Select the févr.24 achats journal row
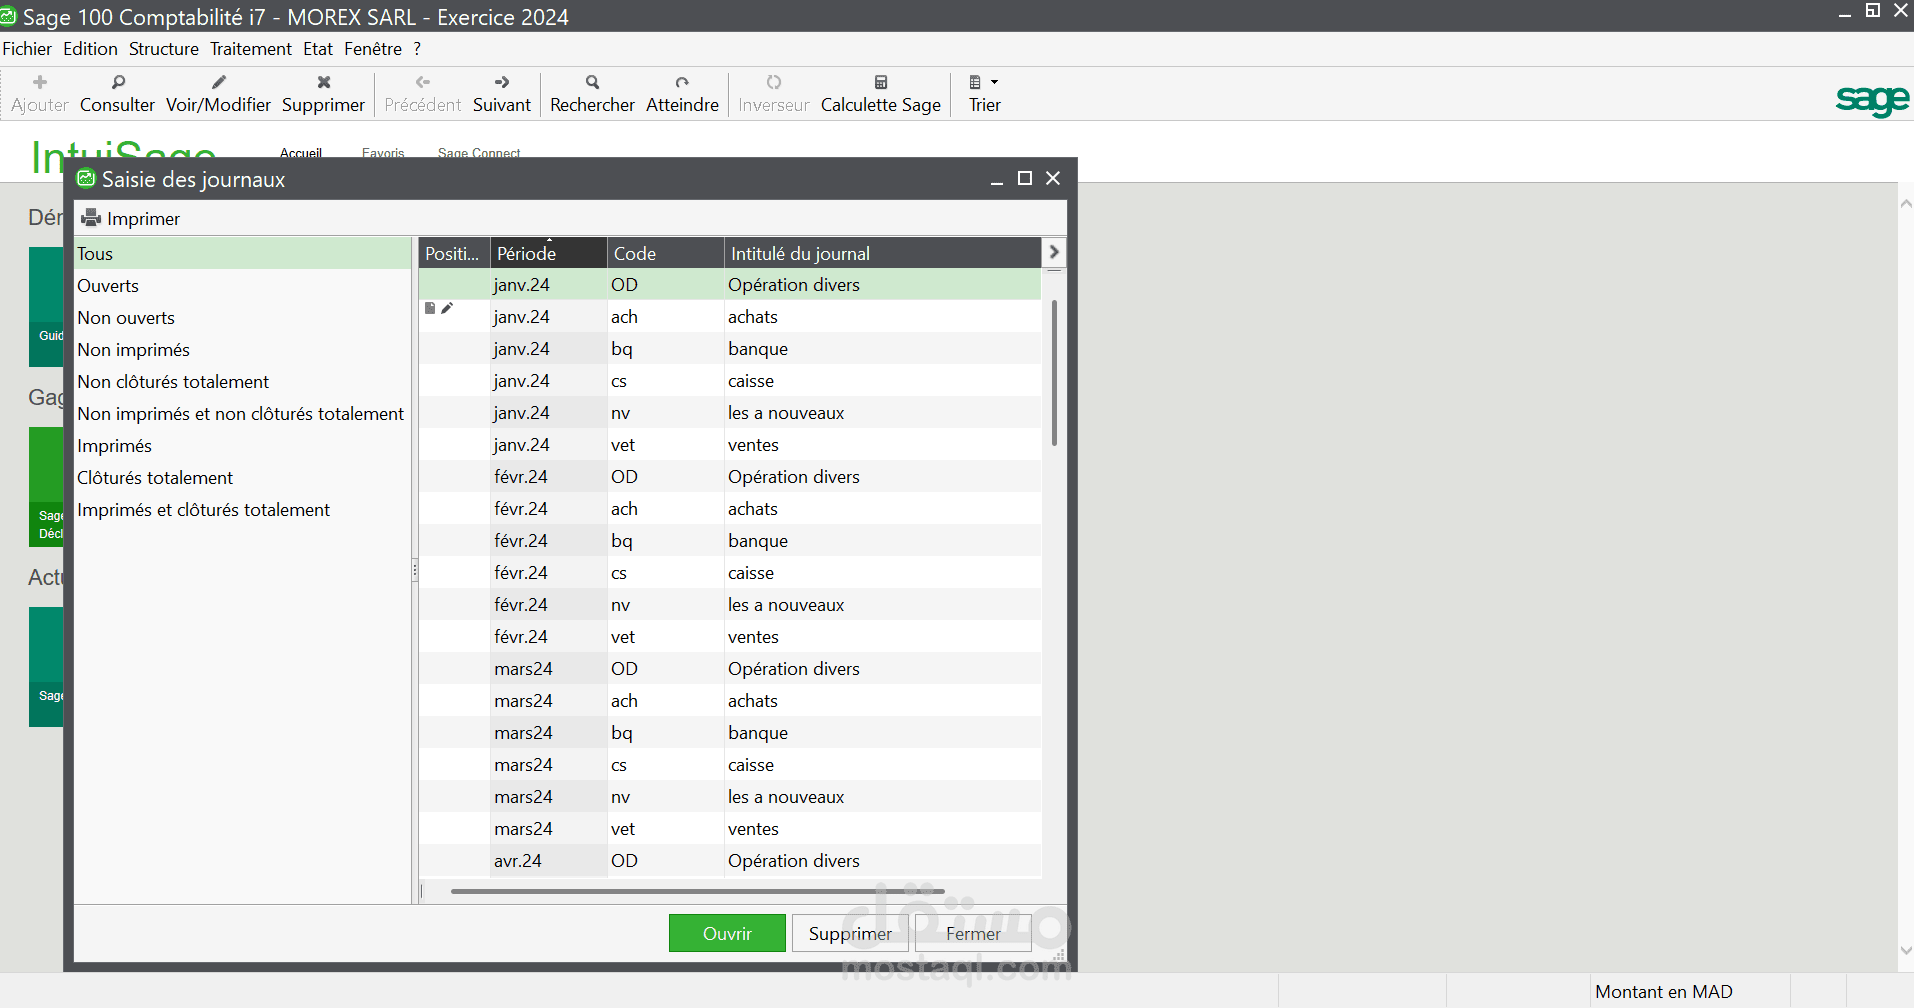Screen dimensions: 1914x1008 click(730, 509)
